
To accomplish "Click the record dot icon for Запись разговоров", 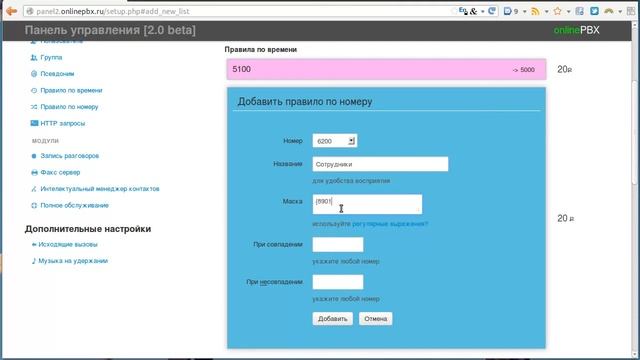I will tap(34, 156).
